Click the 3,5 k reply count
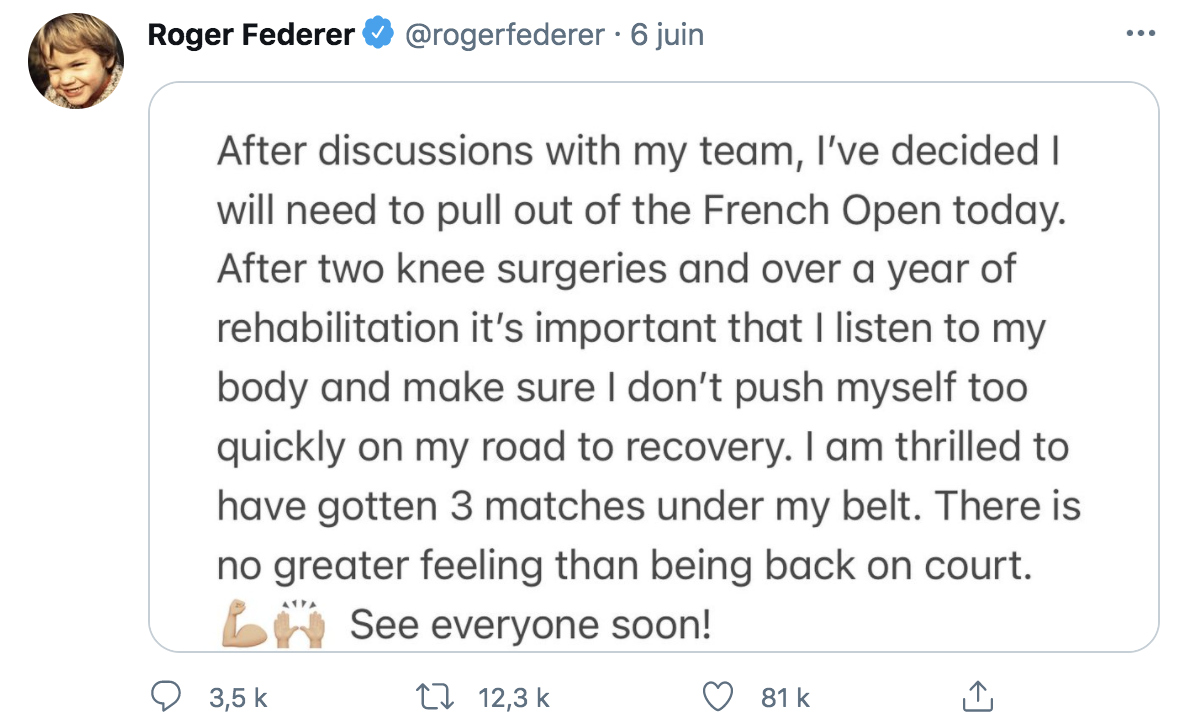 238,698
